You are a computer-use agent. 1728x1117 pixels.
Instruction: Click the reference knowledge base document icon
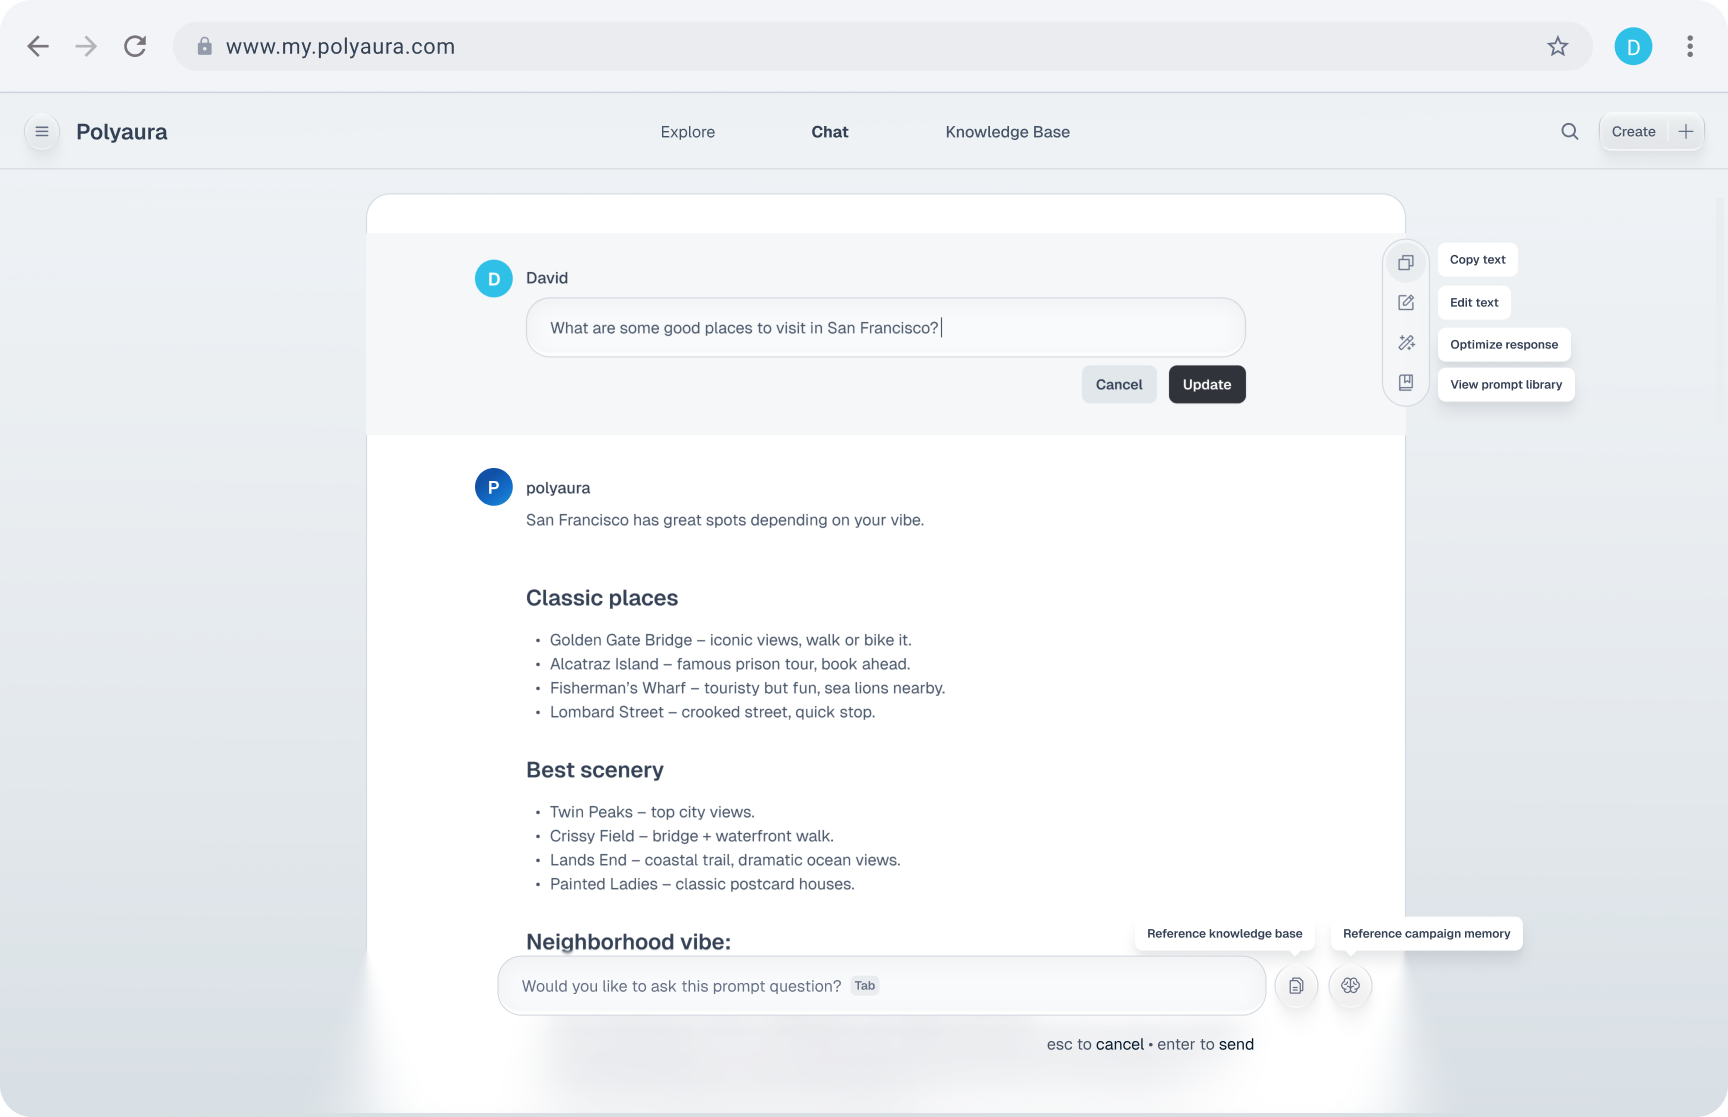coord(1296,986)
